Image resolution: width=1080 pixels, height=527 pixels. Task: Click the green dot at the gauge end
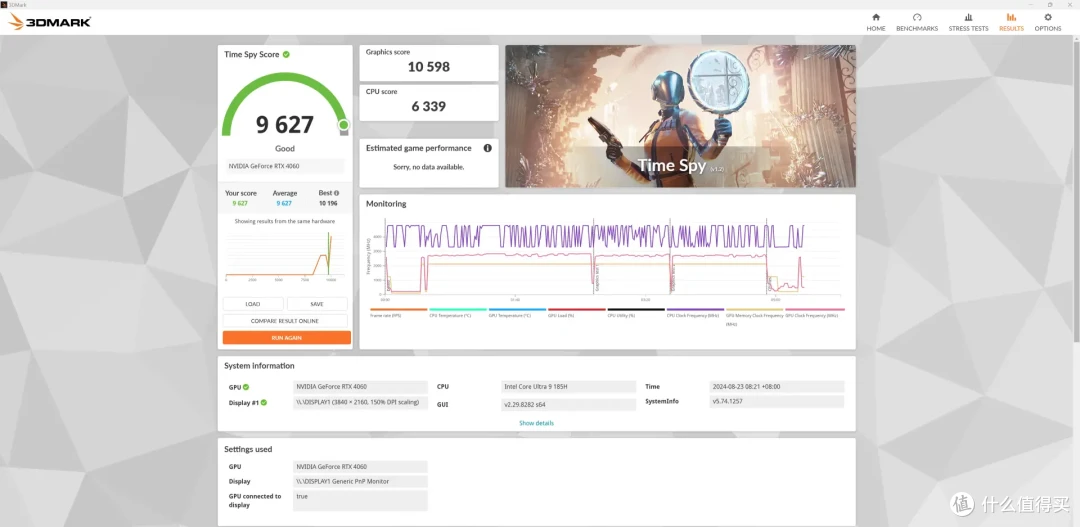pyautogui.click(x=343, y=125)
